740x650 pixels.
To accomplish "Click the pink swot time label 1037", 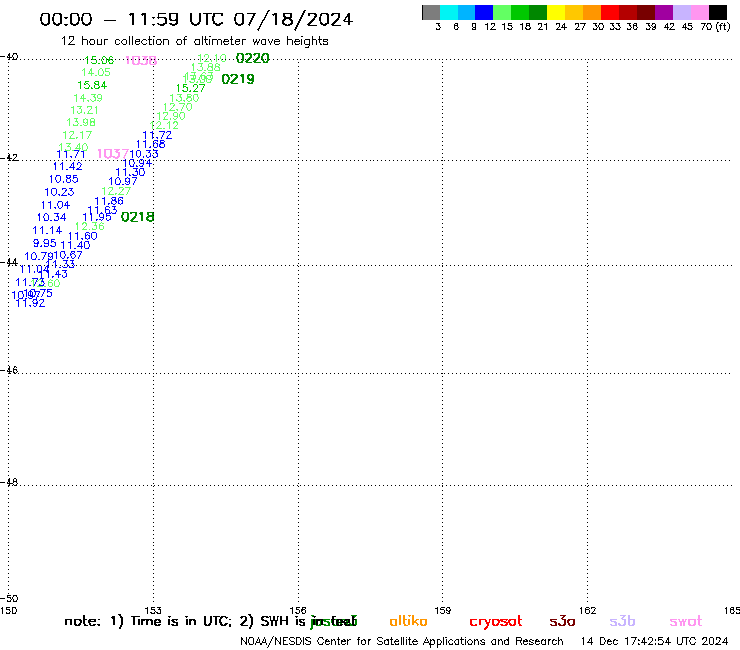I will pyautogui.click(x=113, y=153).
